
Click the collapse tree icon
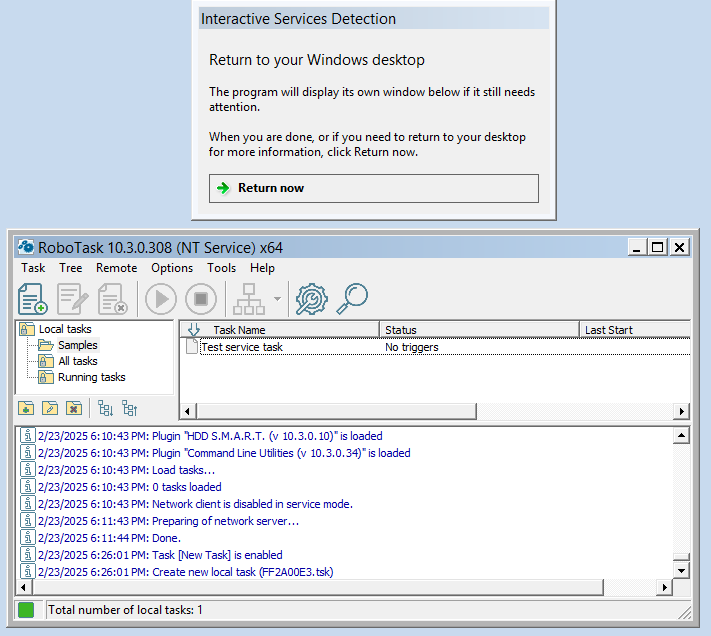pyautogui.click(x=130, y=408)
